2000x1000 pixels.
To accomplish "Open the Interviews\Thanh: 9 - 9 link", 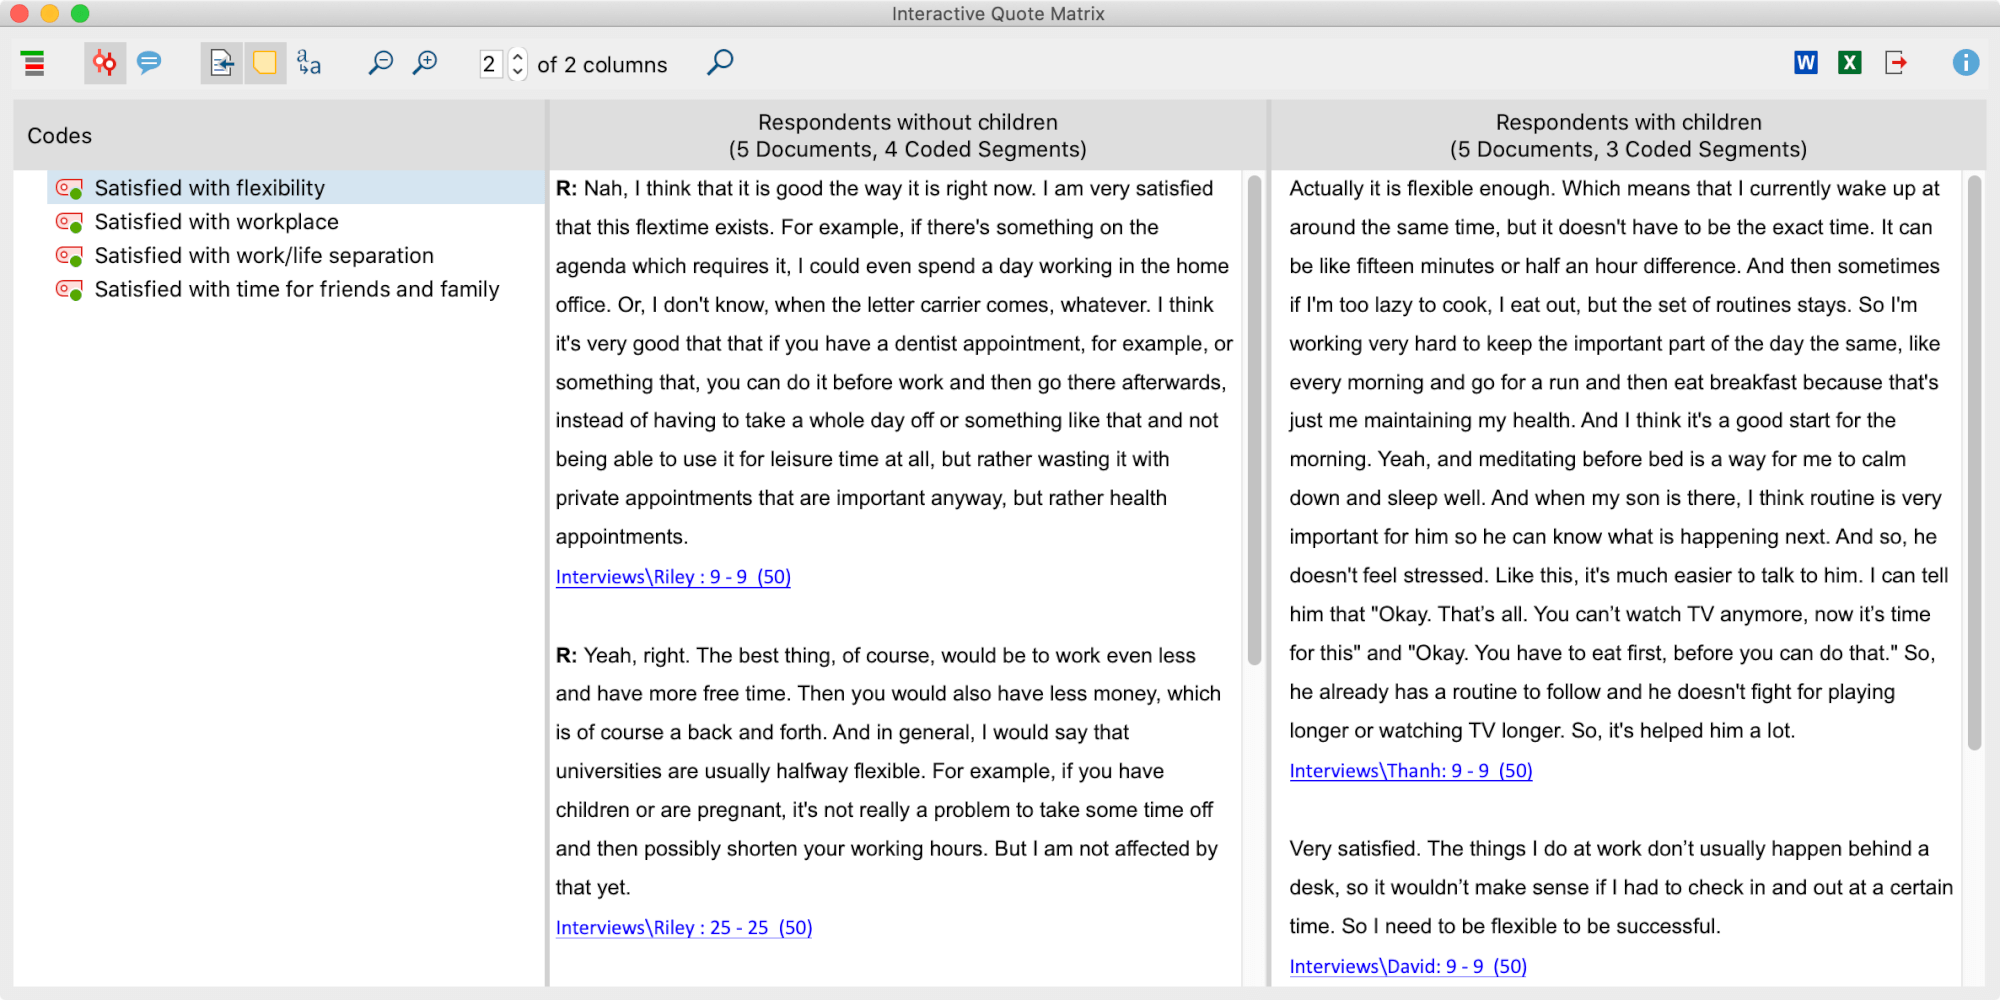I will (x=1410, y=770).
